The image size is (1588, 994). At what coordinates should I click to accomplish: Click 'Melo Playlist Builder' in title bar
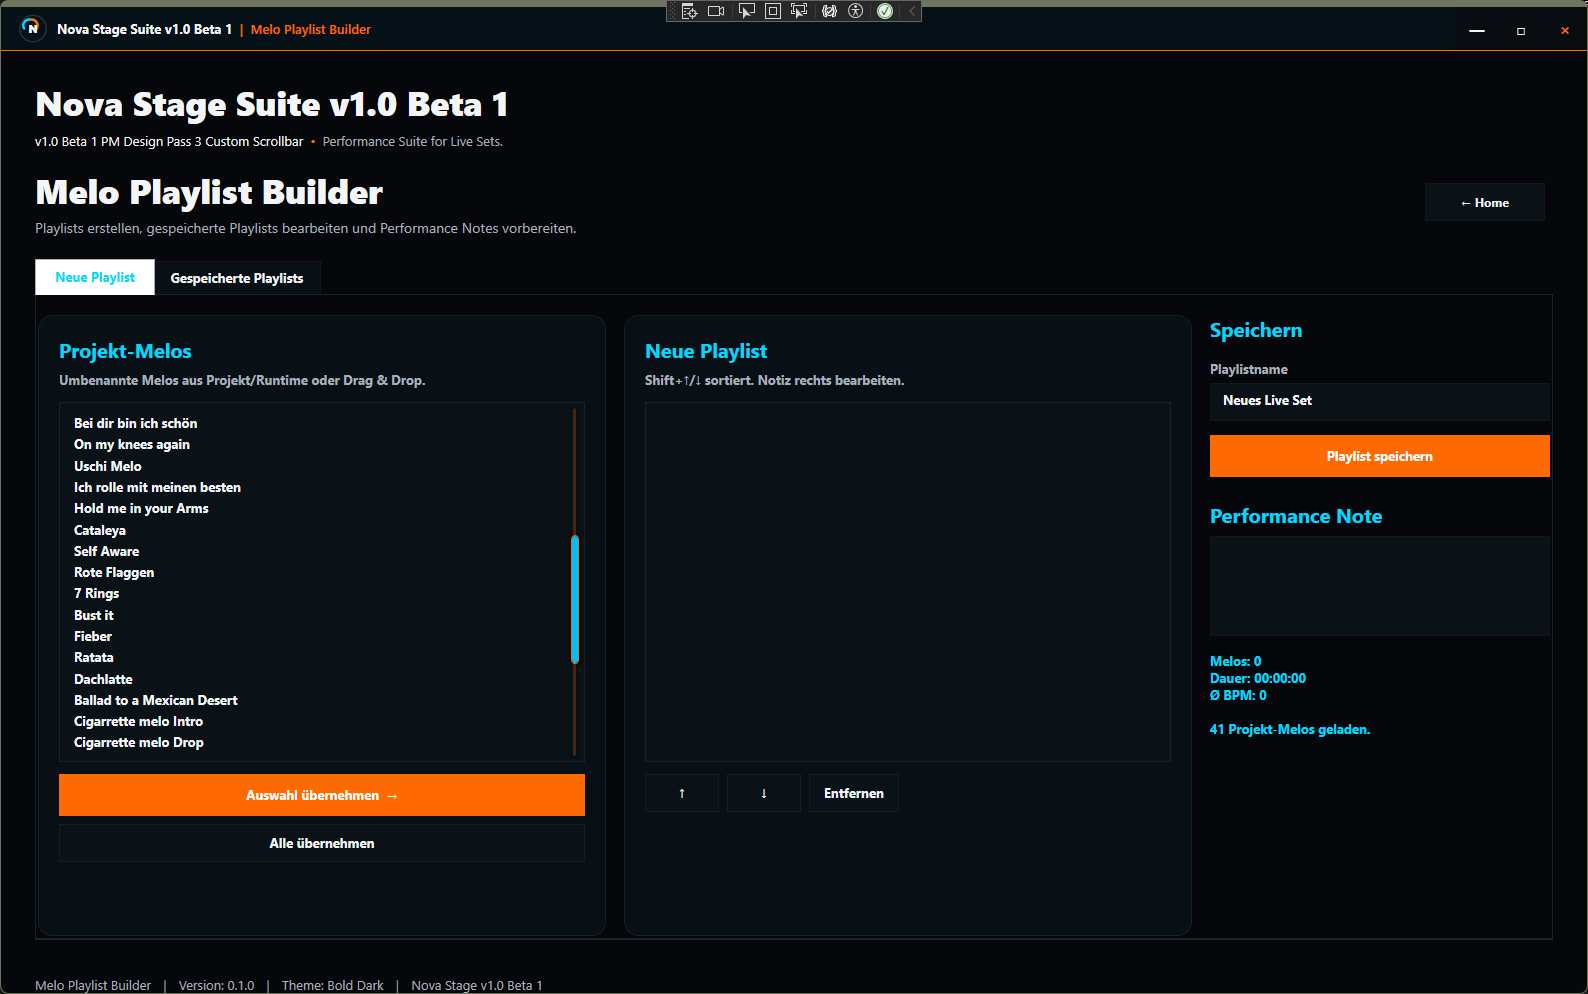point(311,29)
